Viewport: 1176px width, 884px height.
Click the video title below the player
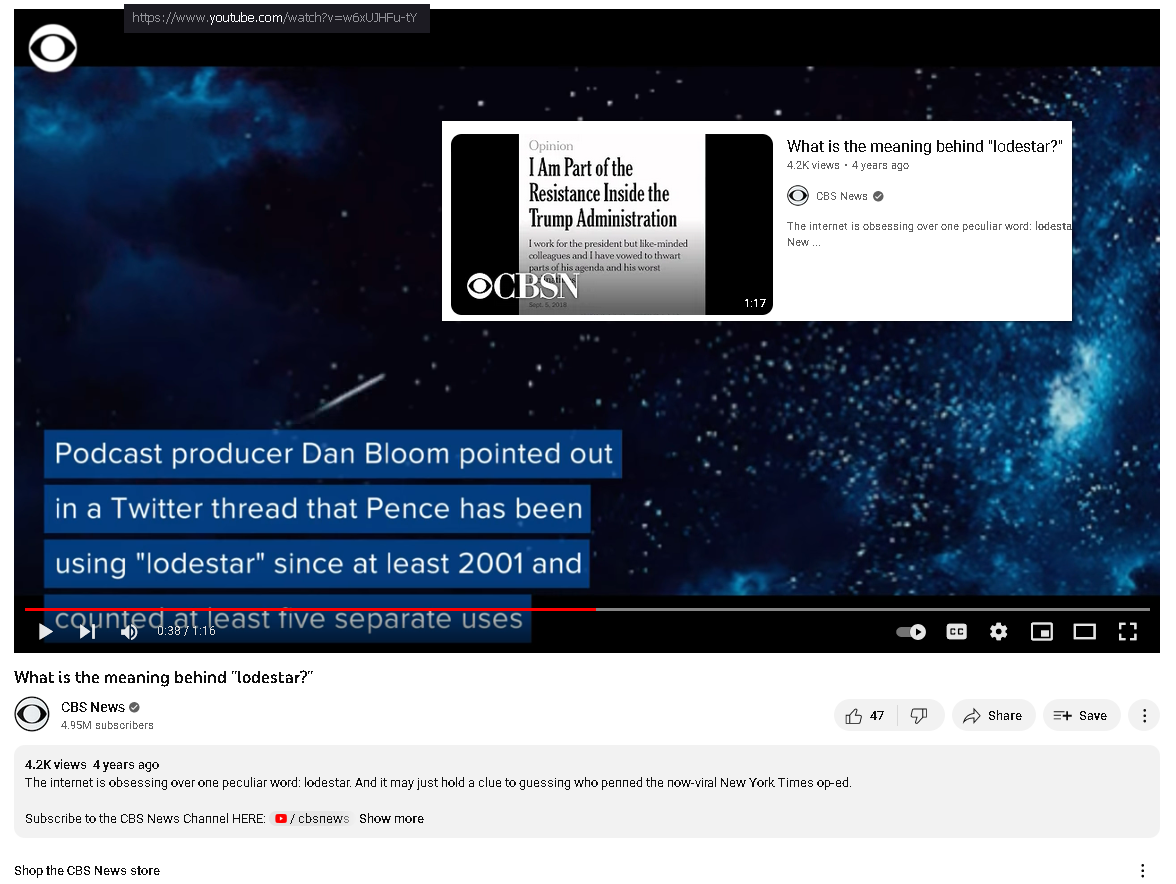click(x=164, y=677)
